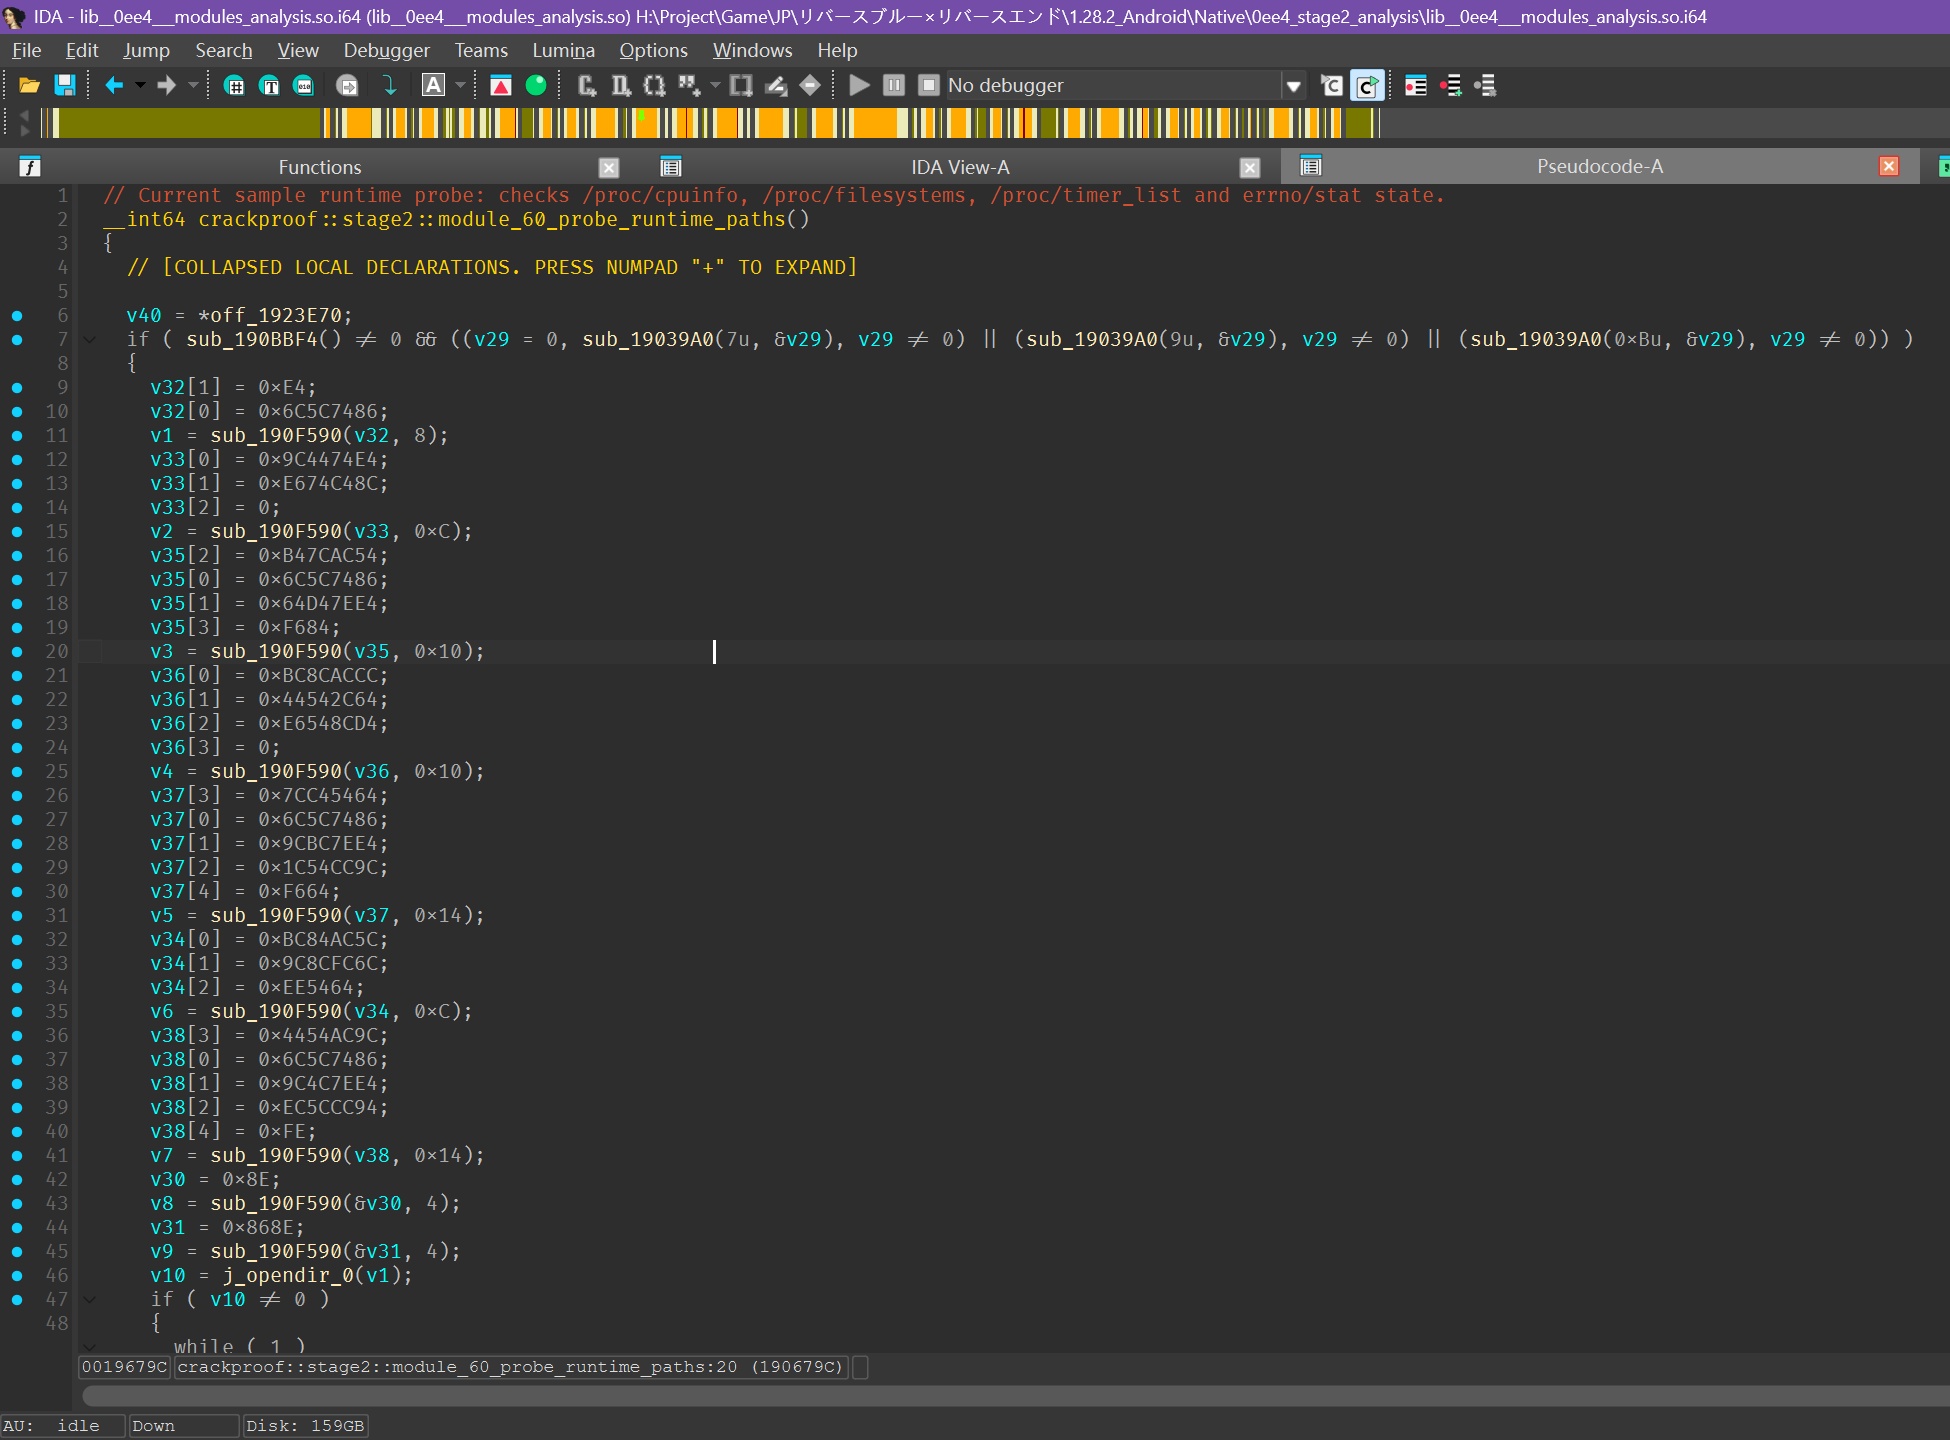Viewport: 1950px width, 1440px height.
Task: Click the collapsed local declarations comment line
Action: 492,268
